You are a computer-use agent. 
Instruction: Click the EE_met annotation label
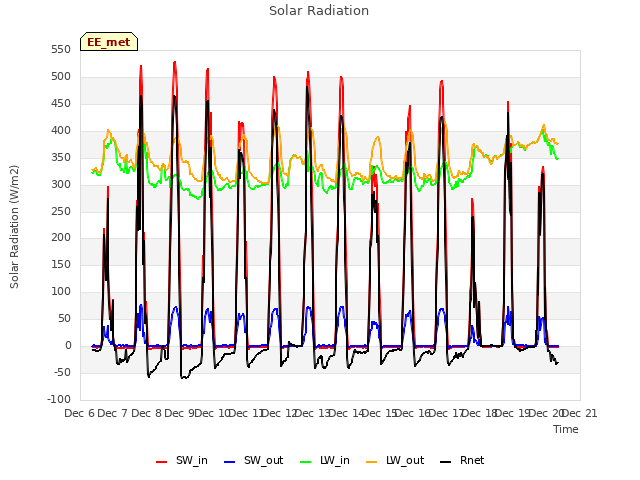[109, 42]
